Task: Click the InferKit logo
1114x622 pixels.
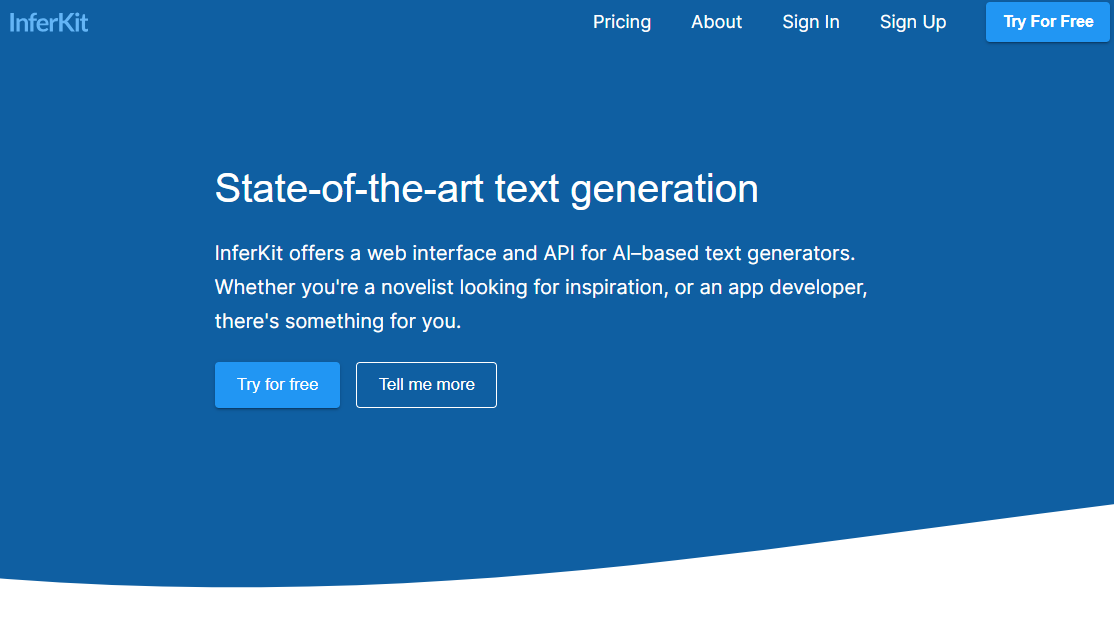Action: pyautogui.click(x=49, y=22)
